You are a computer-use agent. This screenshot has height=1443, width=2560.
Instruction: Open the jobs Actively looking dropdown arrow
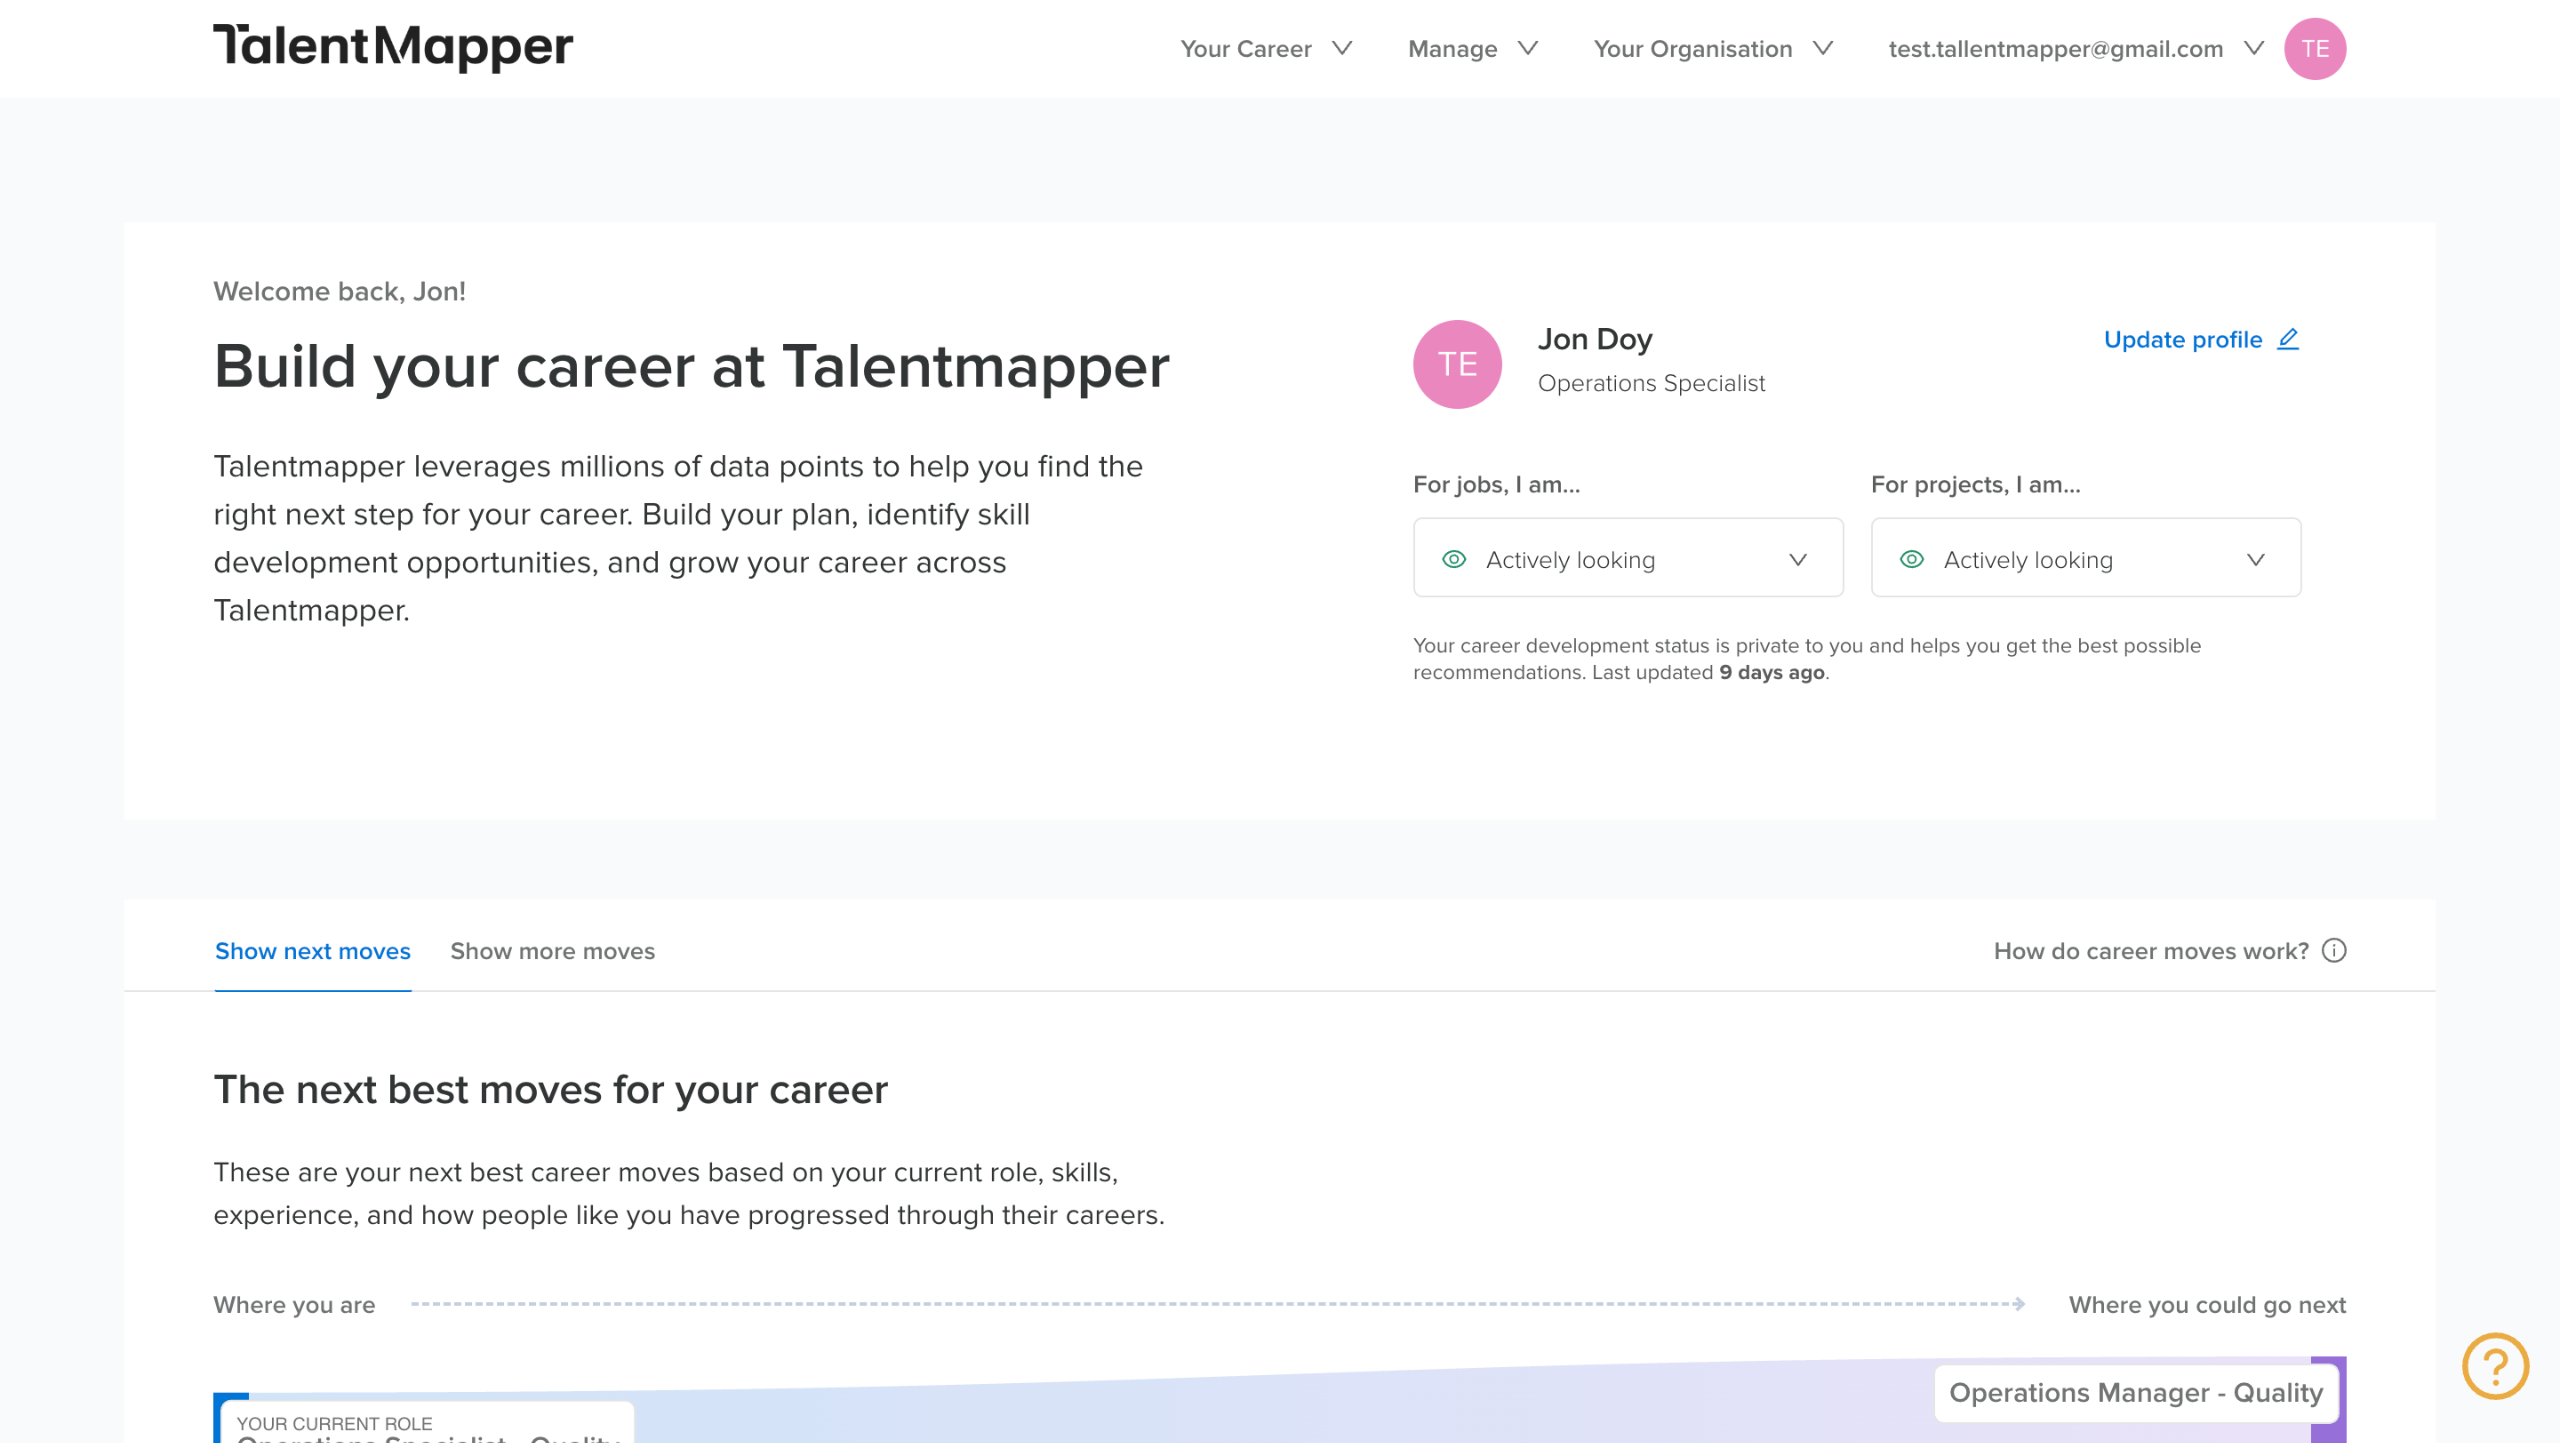coord(1798,559)
